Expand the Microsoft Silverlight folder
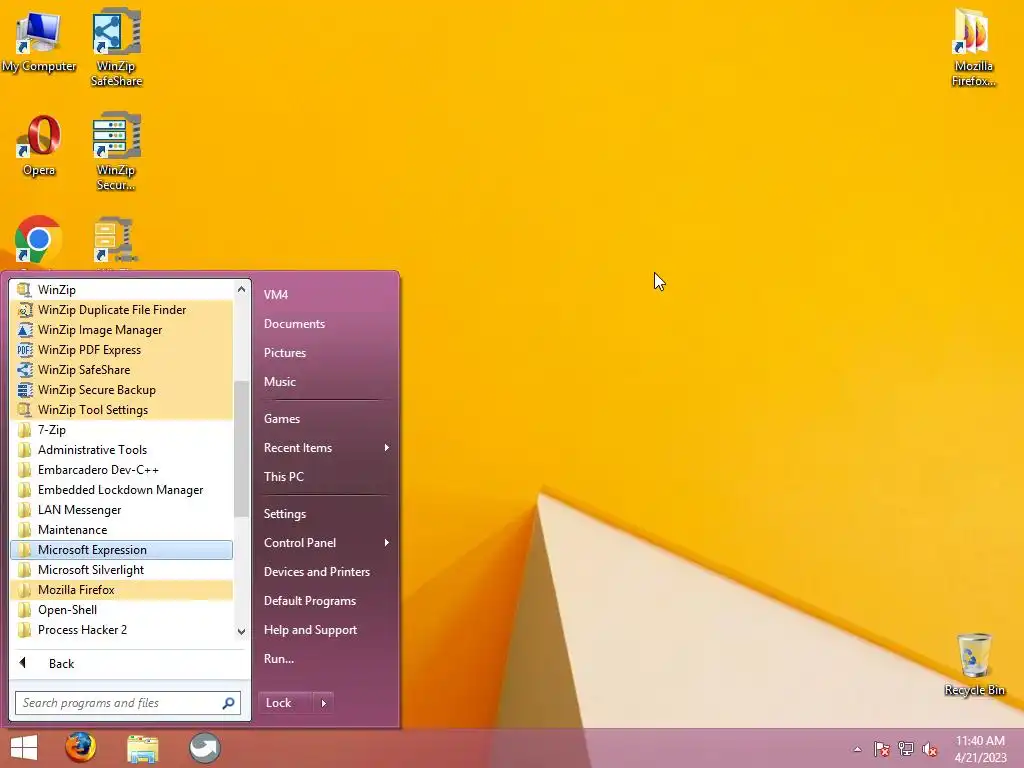 [121, 570]
